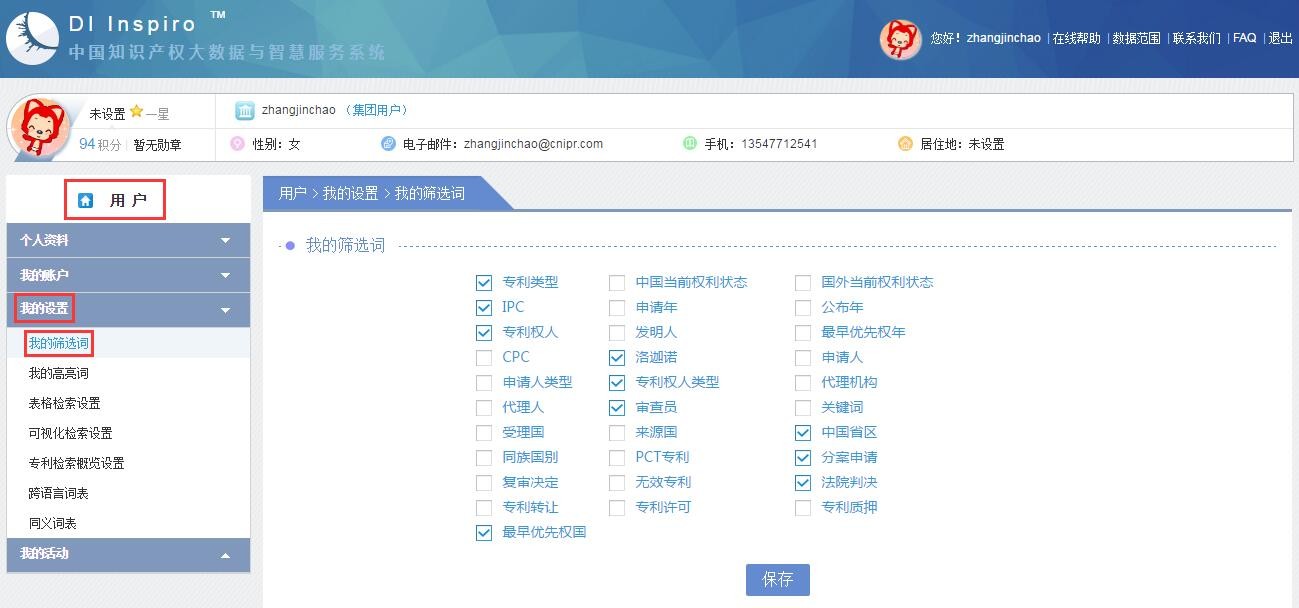The image size is (1299, 608).
Task: Tick the 申请年 checkbox
Action: (617, 308)
